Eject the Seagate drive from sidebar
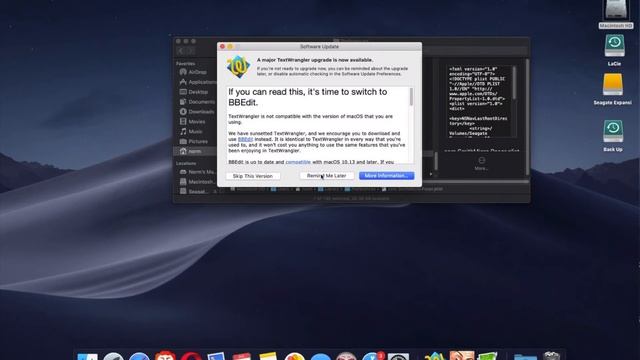 [215, 191]
